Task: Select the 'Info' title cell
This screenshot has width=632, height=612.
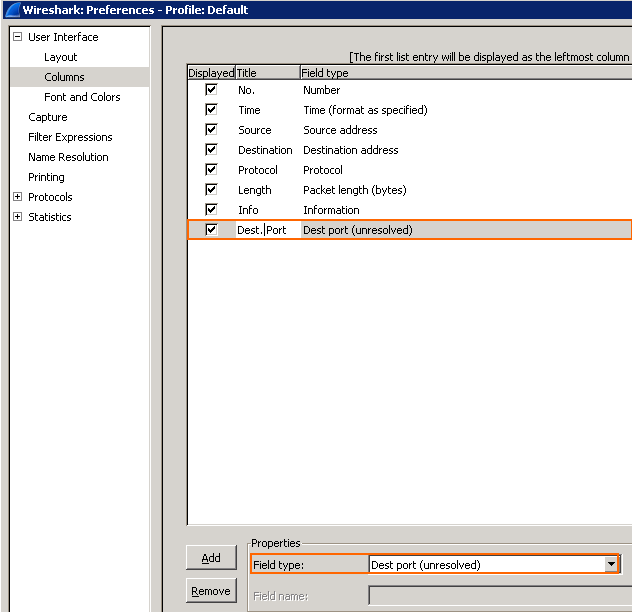Action: 248,210
